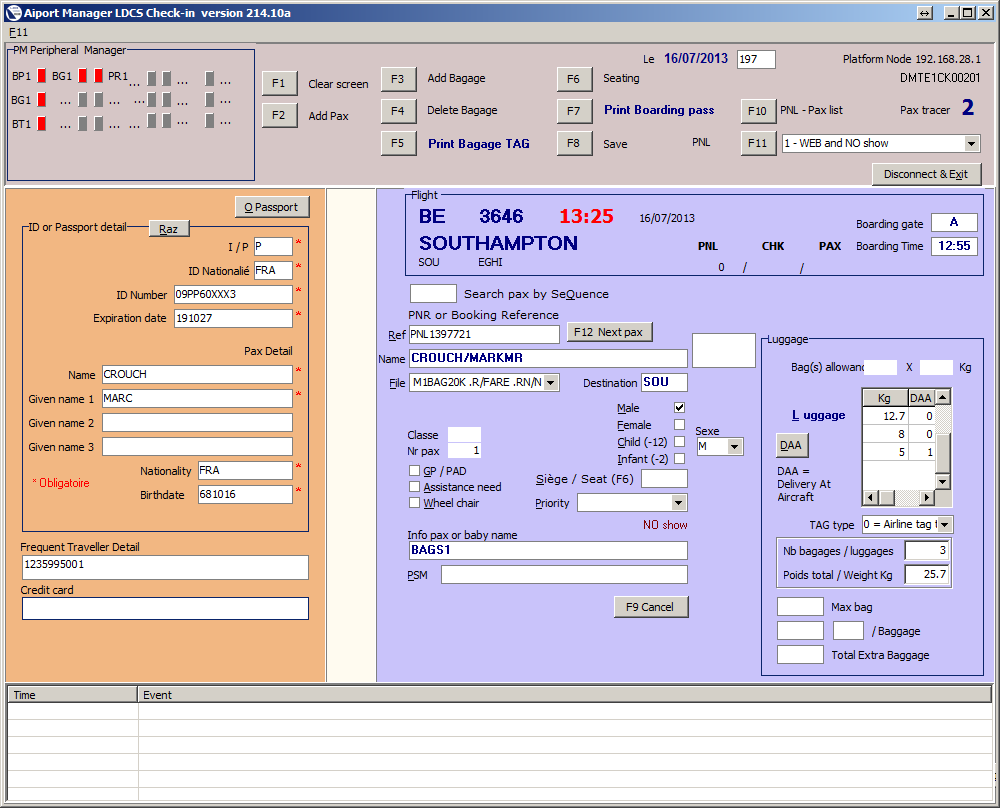Open the F11 menu in the menu bar
Viewport: 1000px width, 808px height.
pos(19,32)
